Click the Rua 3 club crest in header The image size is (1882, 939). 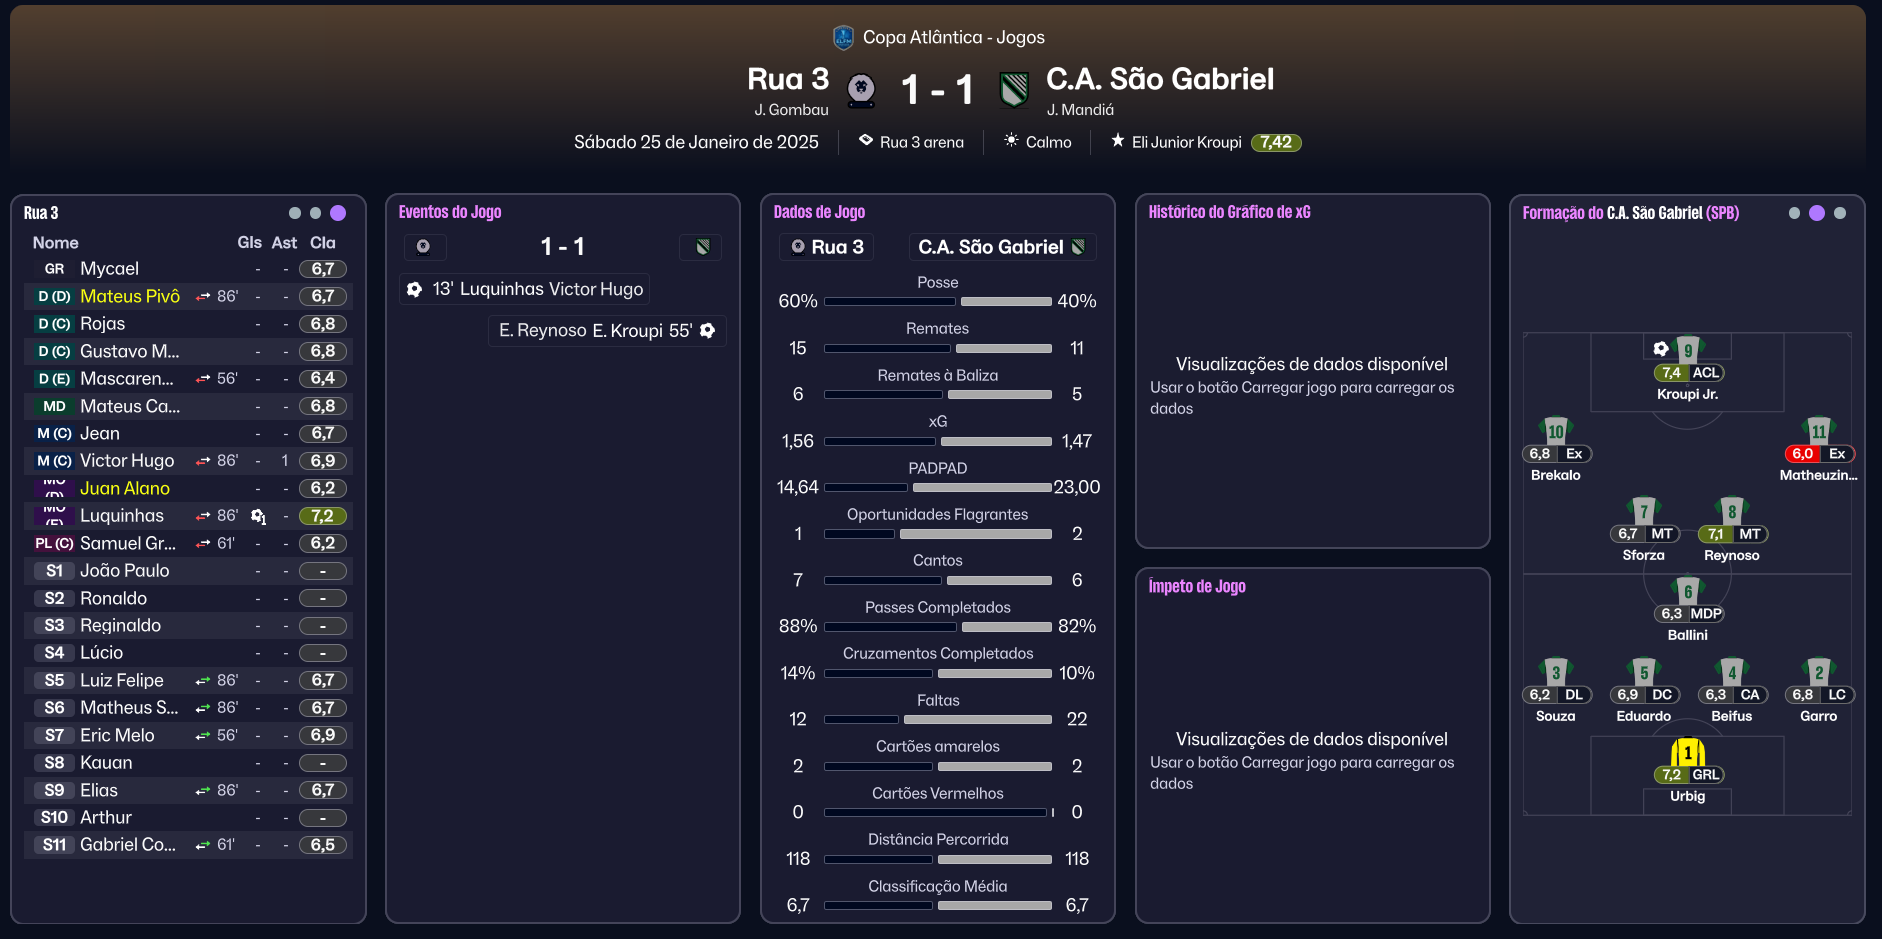(x=861, y=90)
